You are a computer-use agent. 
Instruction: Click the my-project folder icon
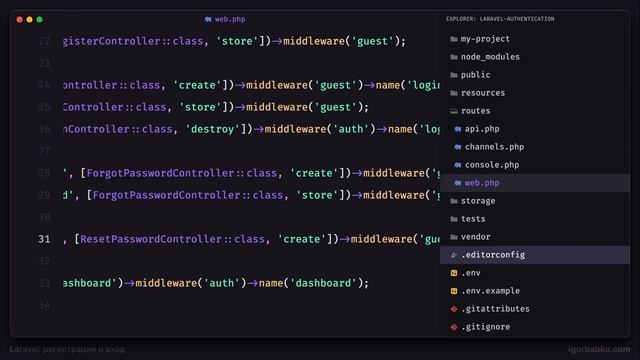[454, 39]
